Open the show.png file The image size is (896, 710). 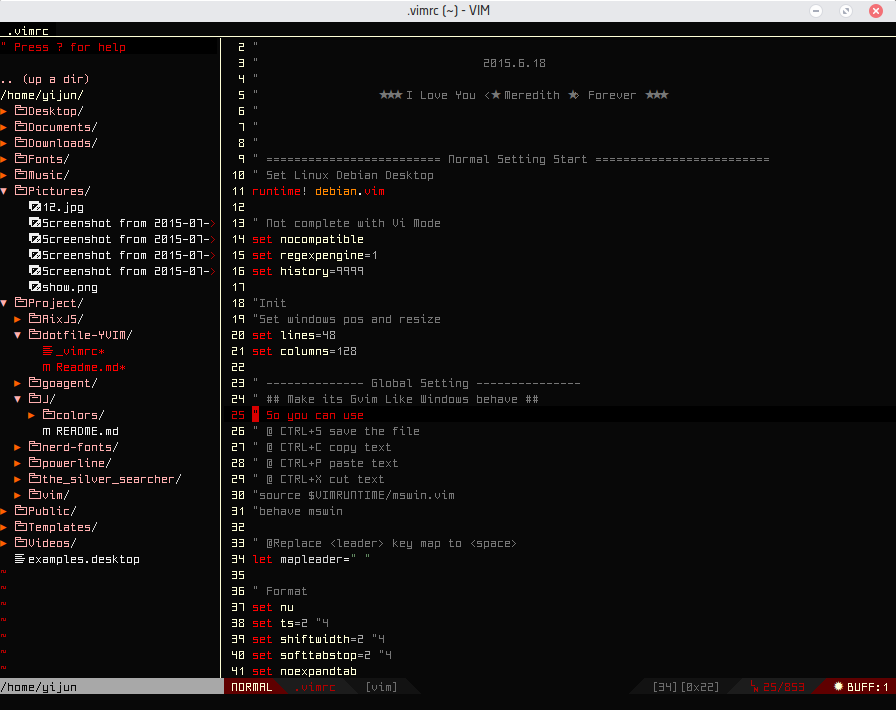70,287
